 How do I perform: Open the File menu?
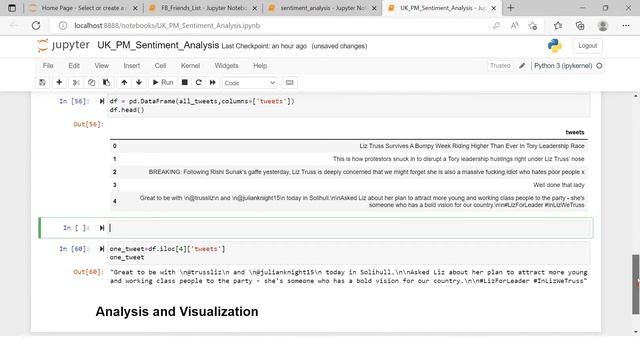point(48,66)
